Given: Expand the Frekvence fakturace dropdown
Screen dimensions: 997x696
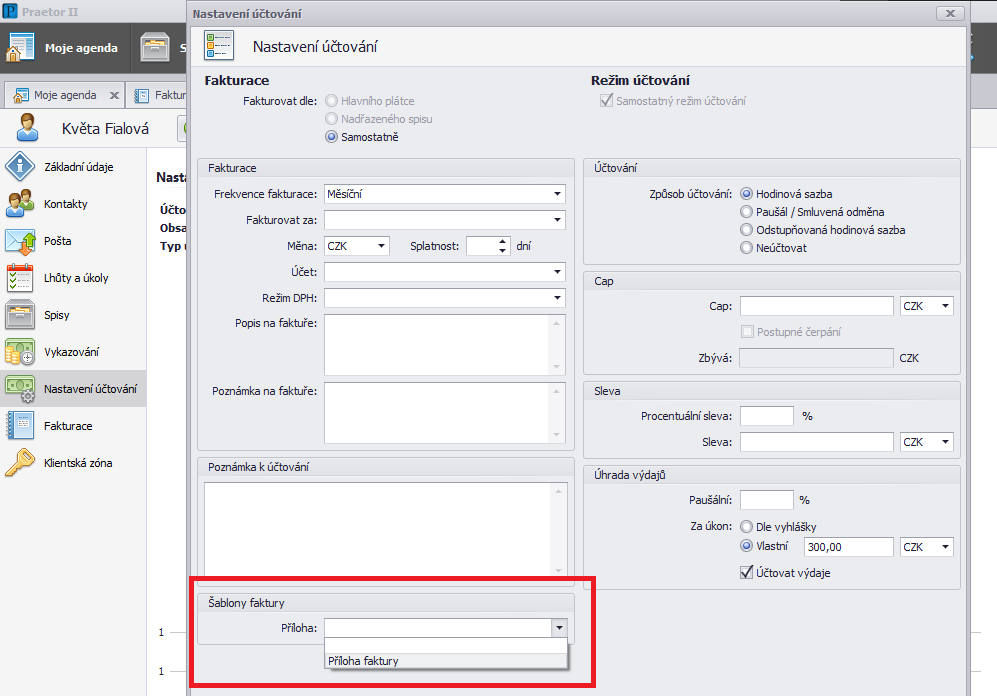Looking at the screenshot, I should (556, 194).
